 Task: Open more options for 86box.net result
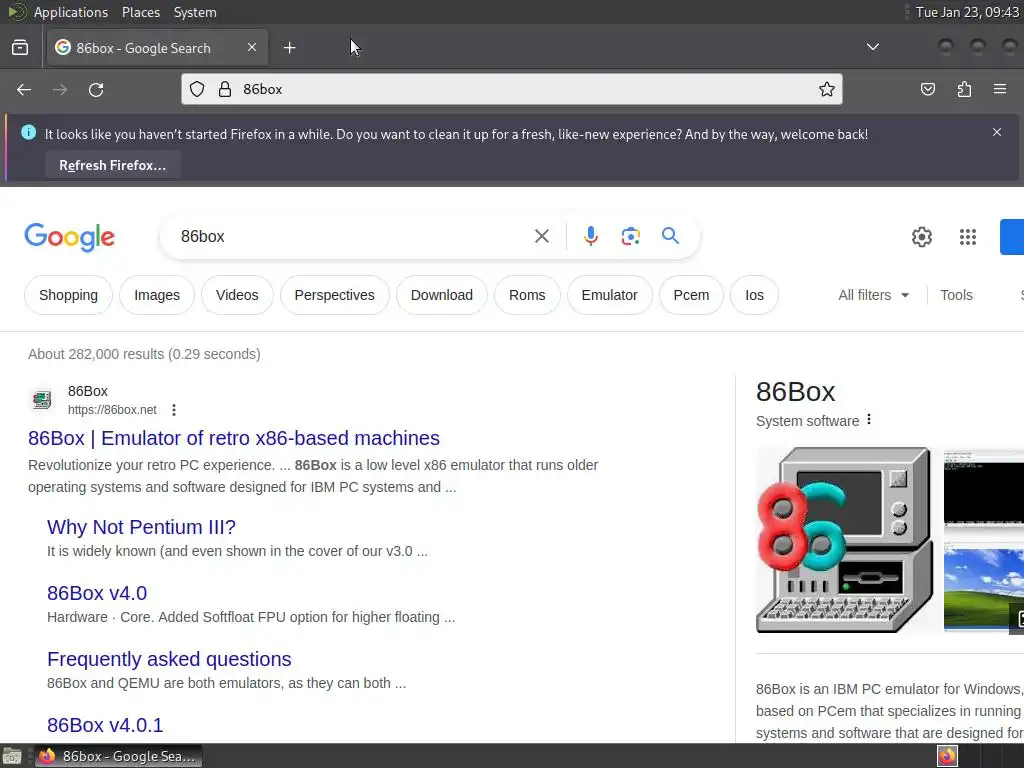point(174,410)
